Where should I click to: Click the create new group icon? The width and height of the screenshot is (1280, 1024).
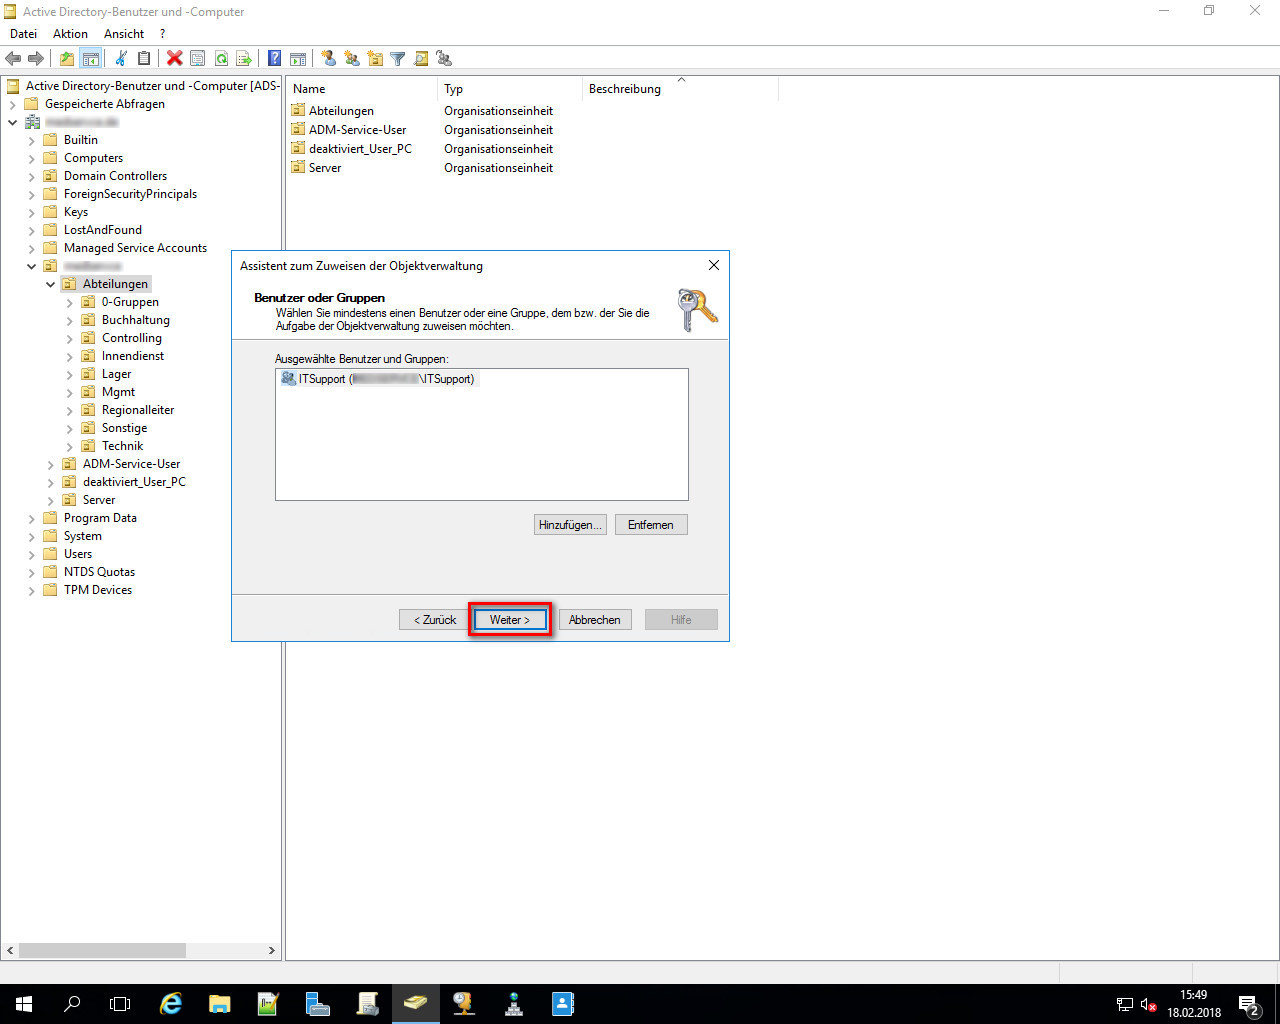352,59
